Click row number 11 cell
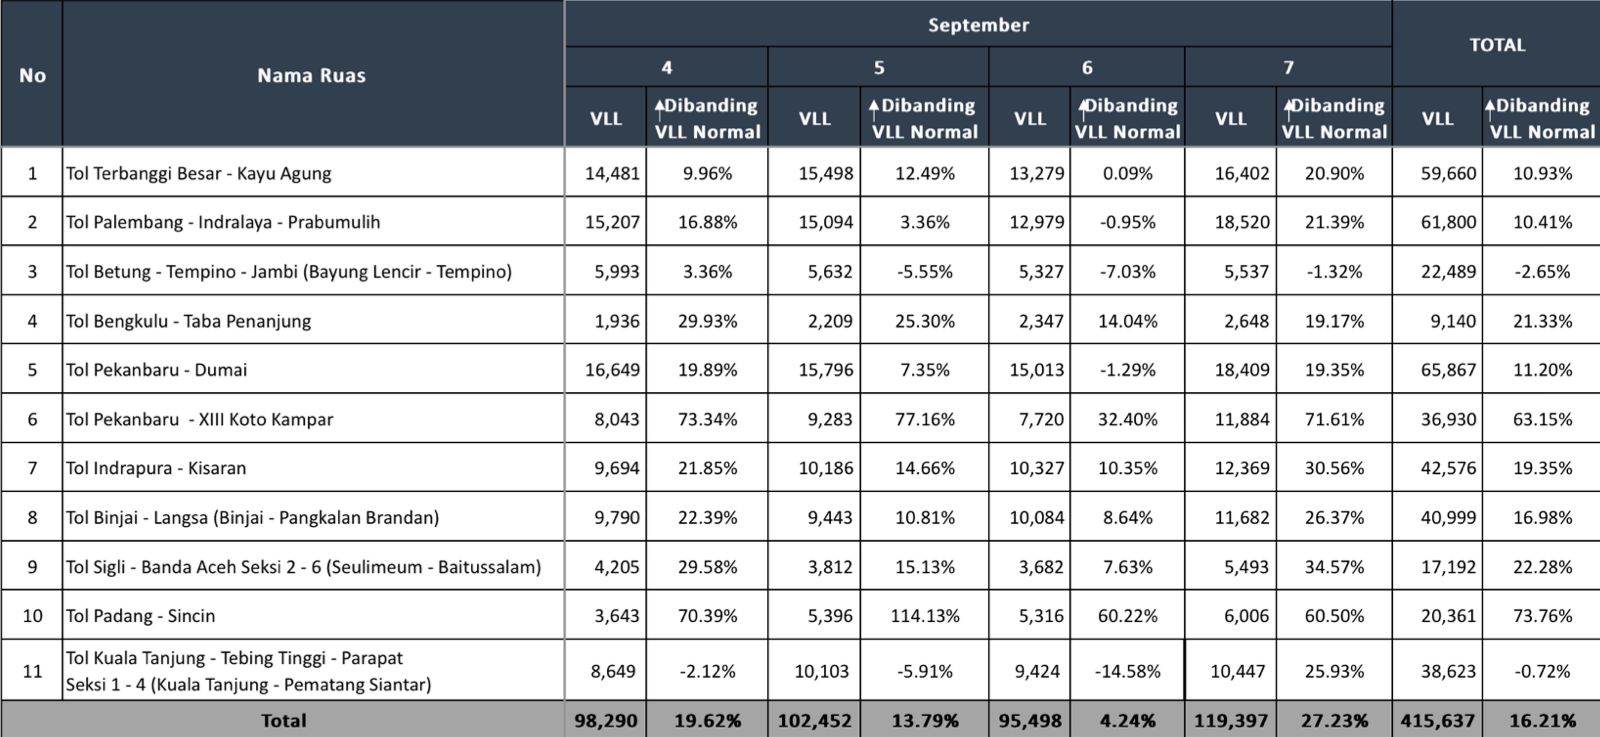Image resolution: width=1600 pixels, height=737 pixels. (x=32, y=671)
